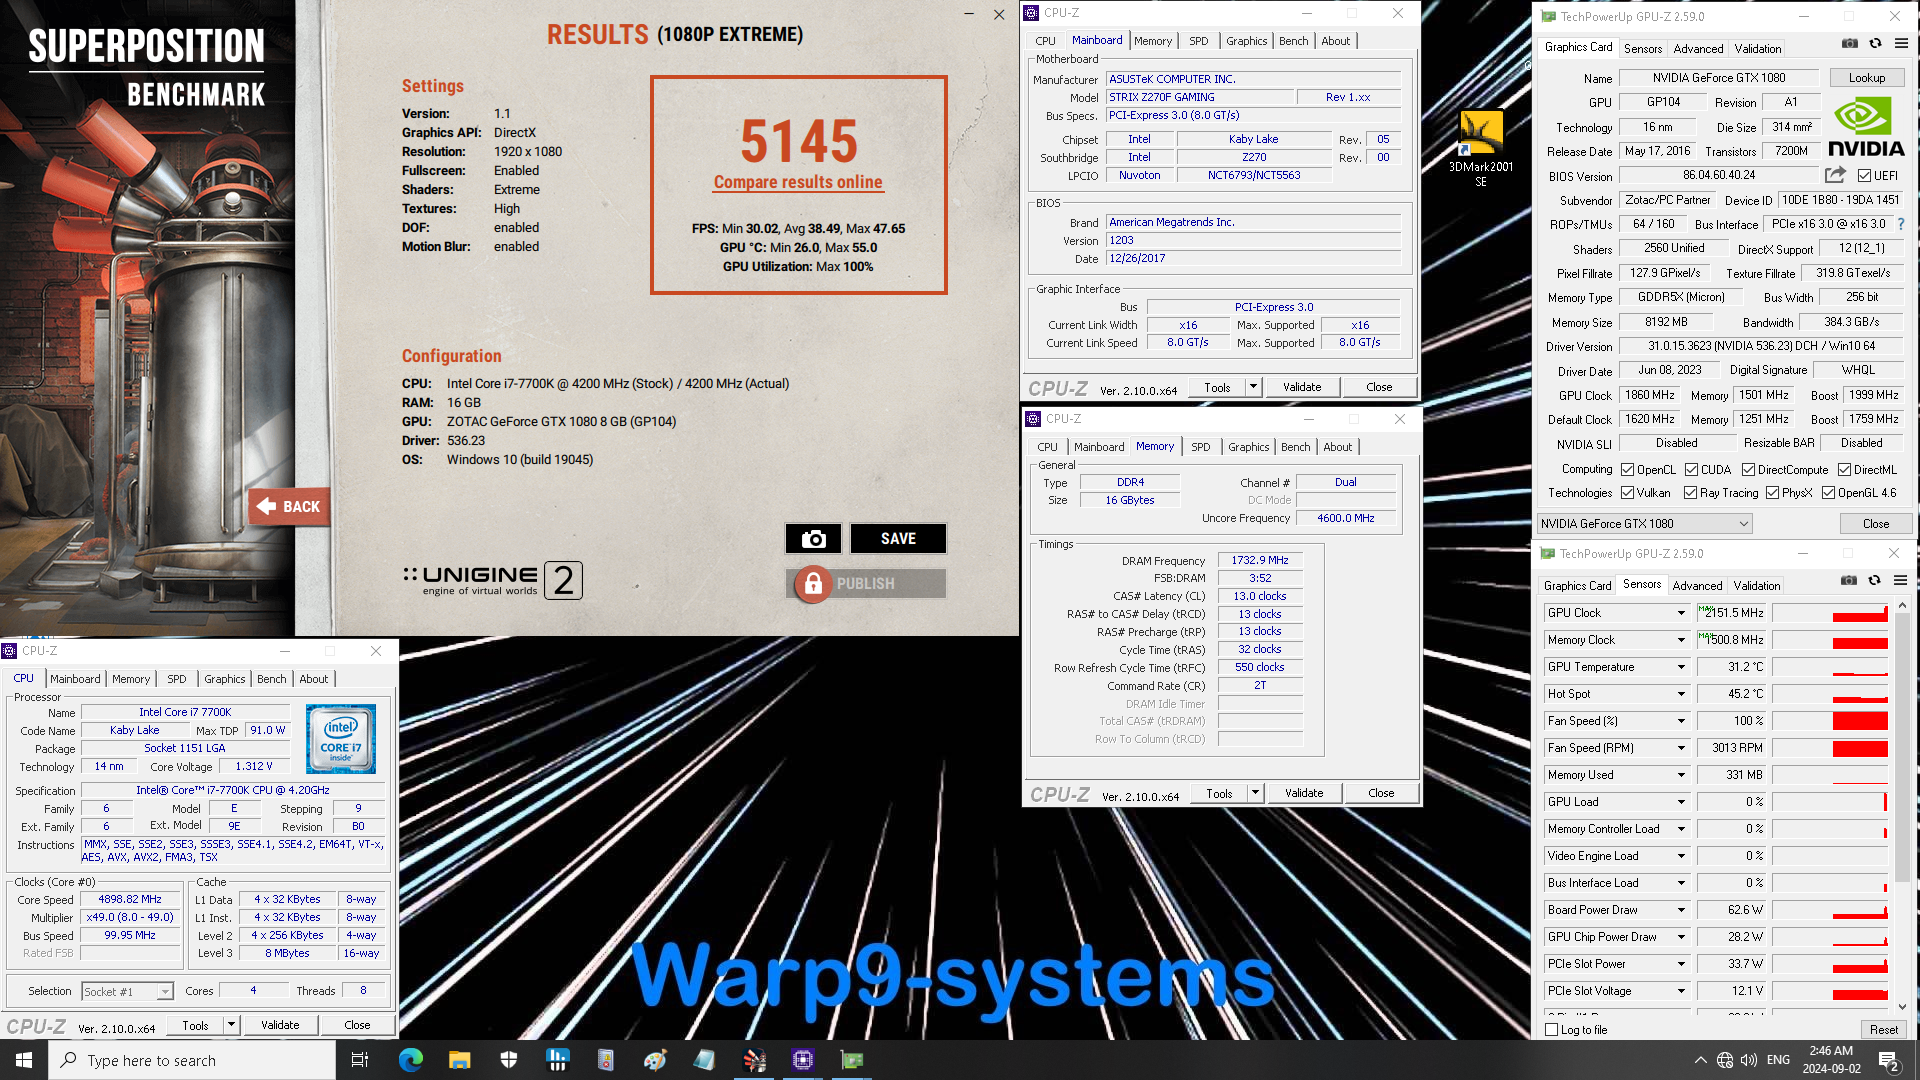
Task: Click the blue question mark next to Bus Interface
Action: [x=1901, y=224]
